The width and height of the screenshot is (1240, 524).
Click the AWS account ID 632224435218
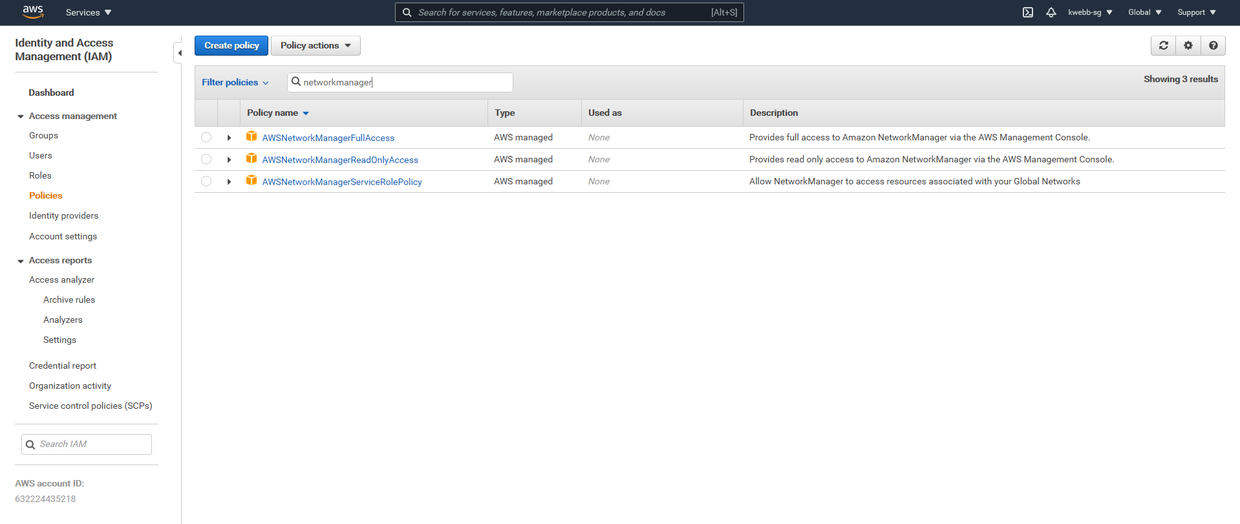(x=45, y=498)
